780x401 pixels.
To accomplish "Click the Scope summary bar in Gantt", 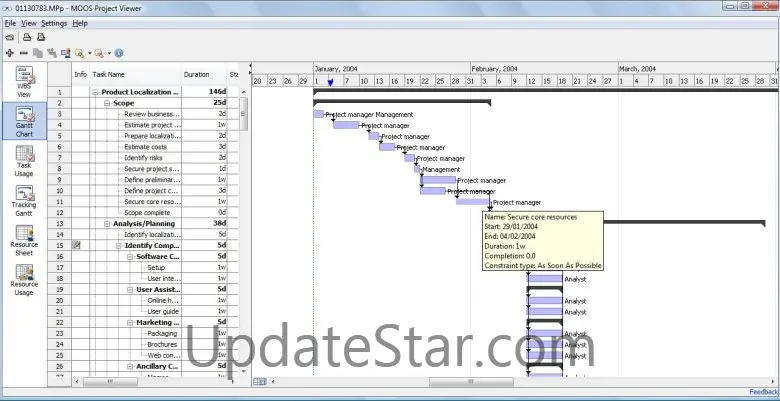I will pos(402,102).
